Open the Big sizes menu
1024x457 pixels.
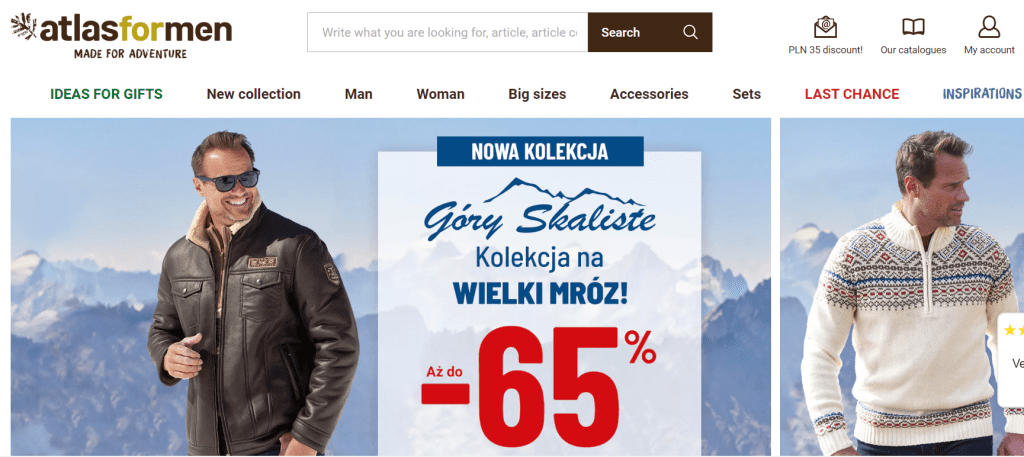(x=537, y=94)
